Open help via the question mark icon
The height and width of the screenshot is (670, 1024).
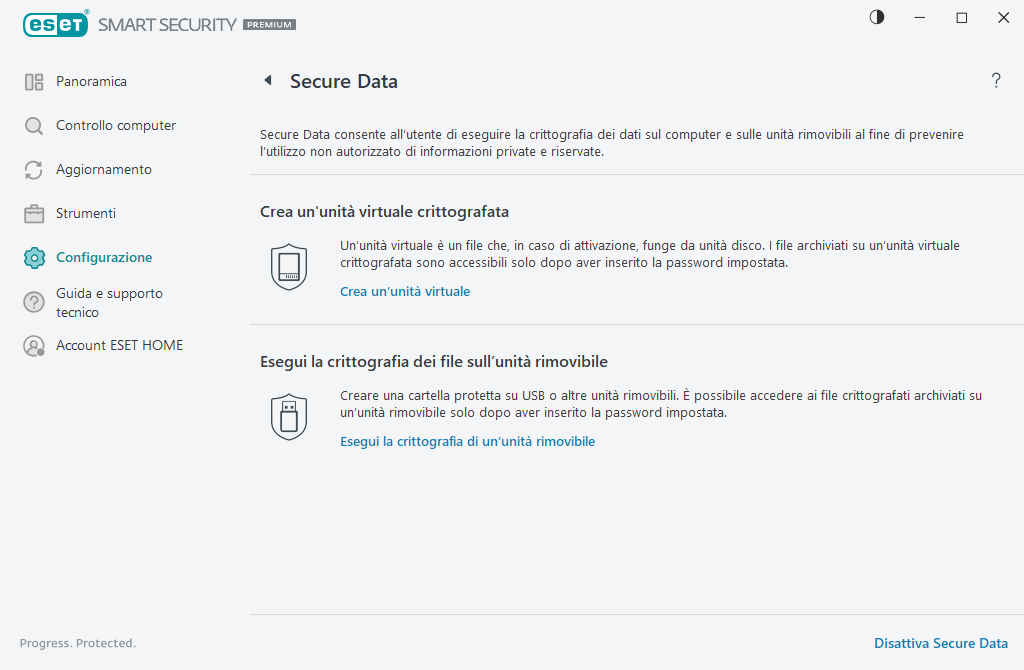click(x=996, y=81)
